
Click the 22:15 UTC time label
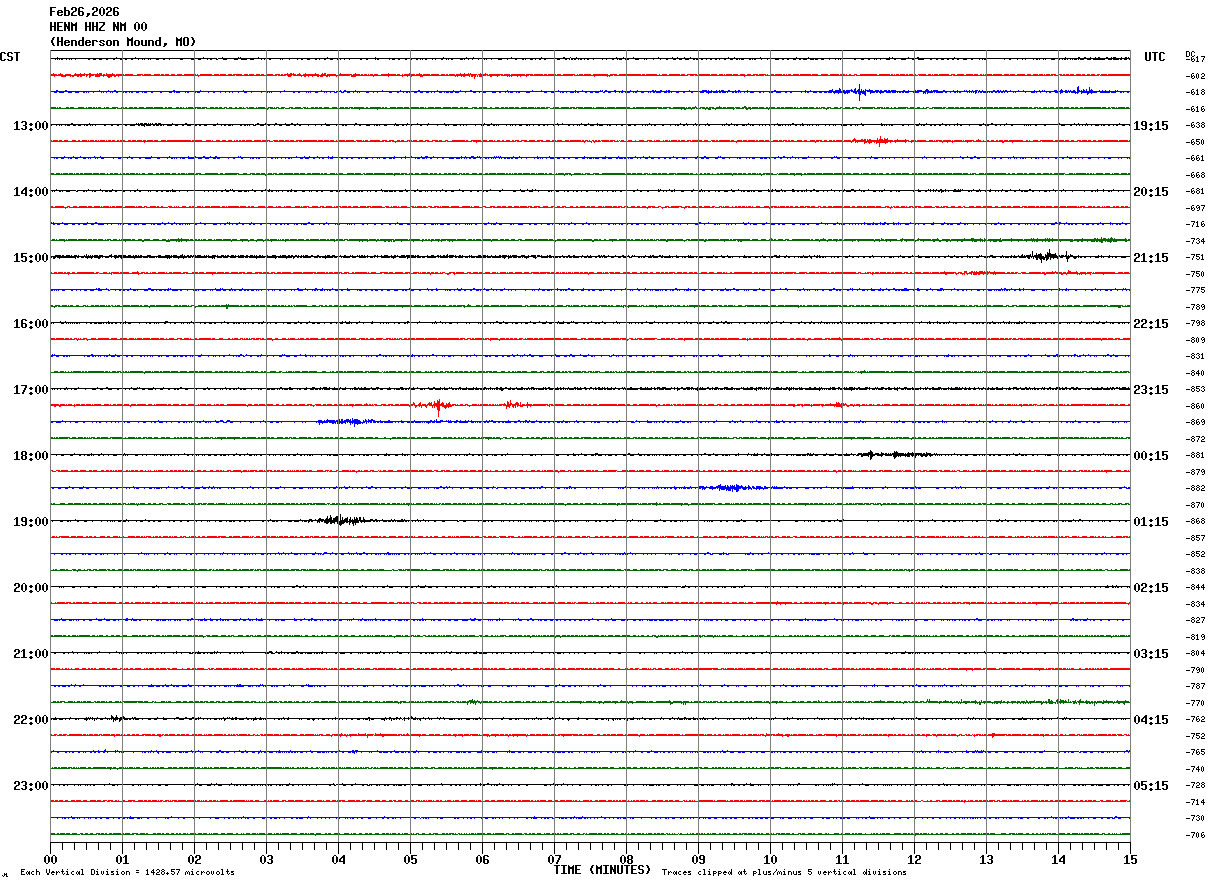click(x=1151, y=324)
